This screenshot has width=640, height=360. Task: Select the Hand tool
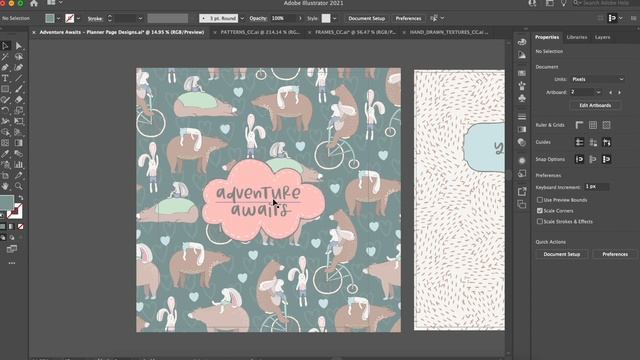(x=5, y=186)
